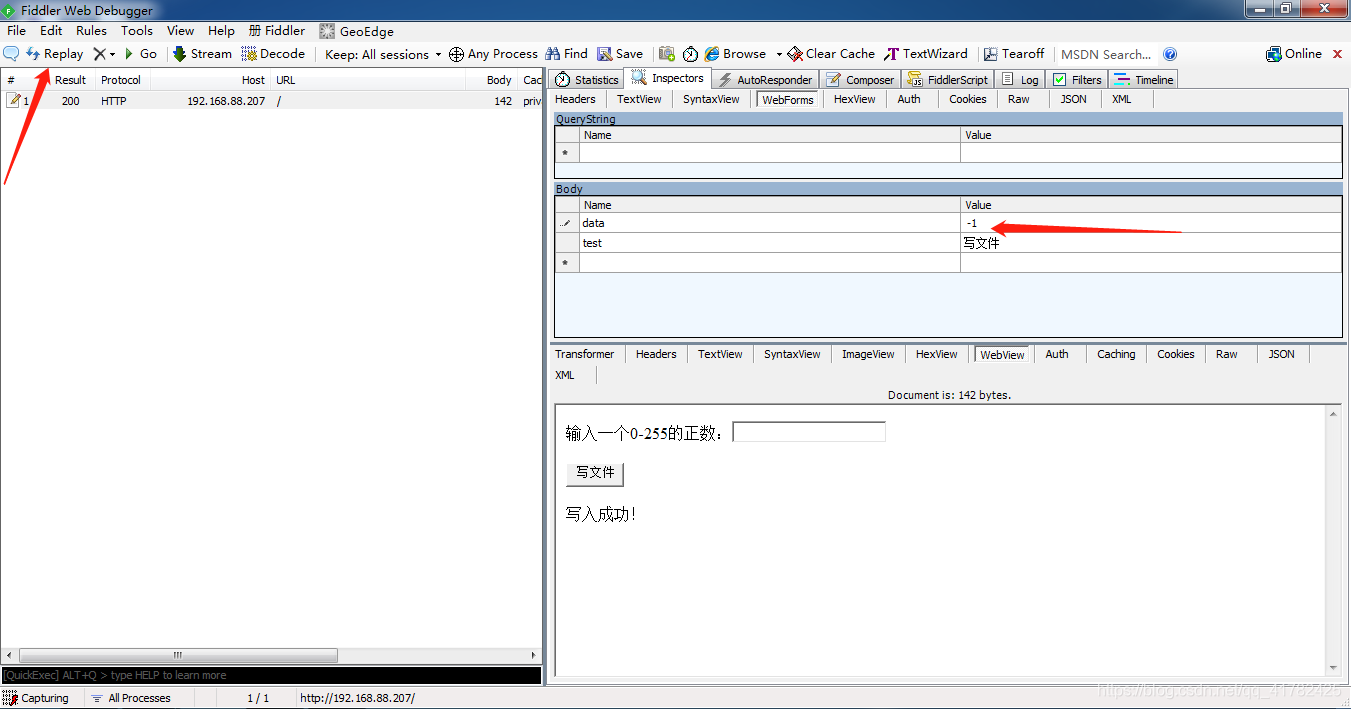1351x709 pixels.
Task: Open the View menu
Action: tap(181, 31)
